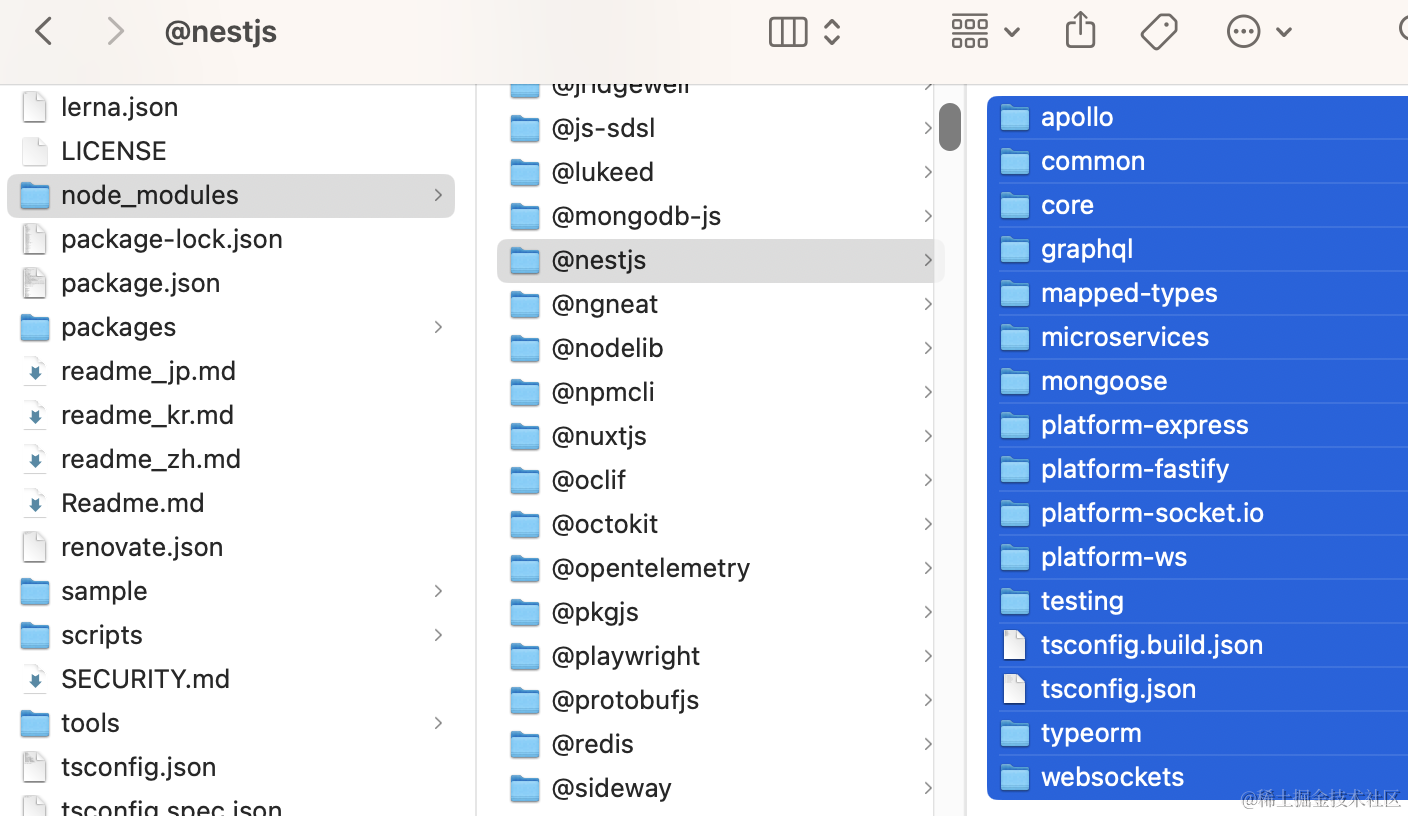Expand the packages folder chevron
Screen dimensions: 1408x816
coord(438,327)
